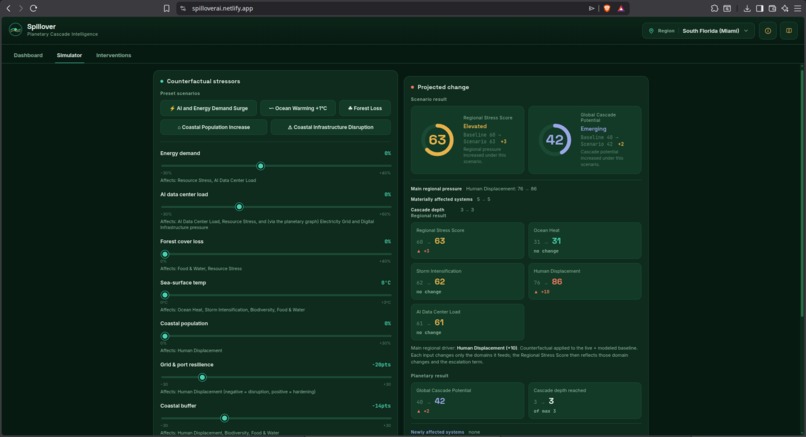Open Brave wallet icon in toolbar

click(772, 8)
